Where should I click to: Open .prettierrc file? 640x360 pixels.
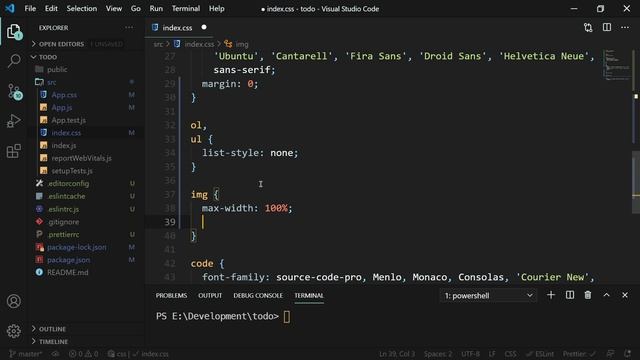(x=63, y=234)
